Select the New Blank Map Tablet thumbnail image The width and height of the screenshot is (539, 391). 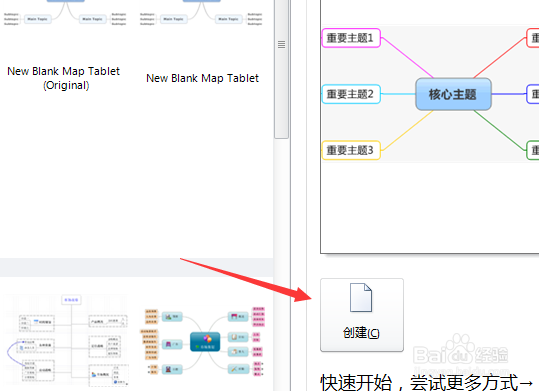pos(201,12)
